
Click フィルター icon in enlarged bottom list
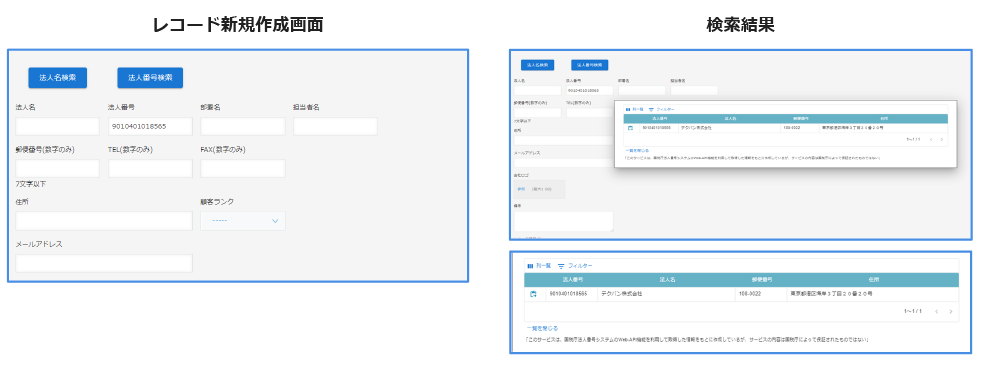click(561, 266)
